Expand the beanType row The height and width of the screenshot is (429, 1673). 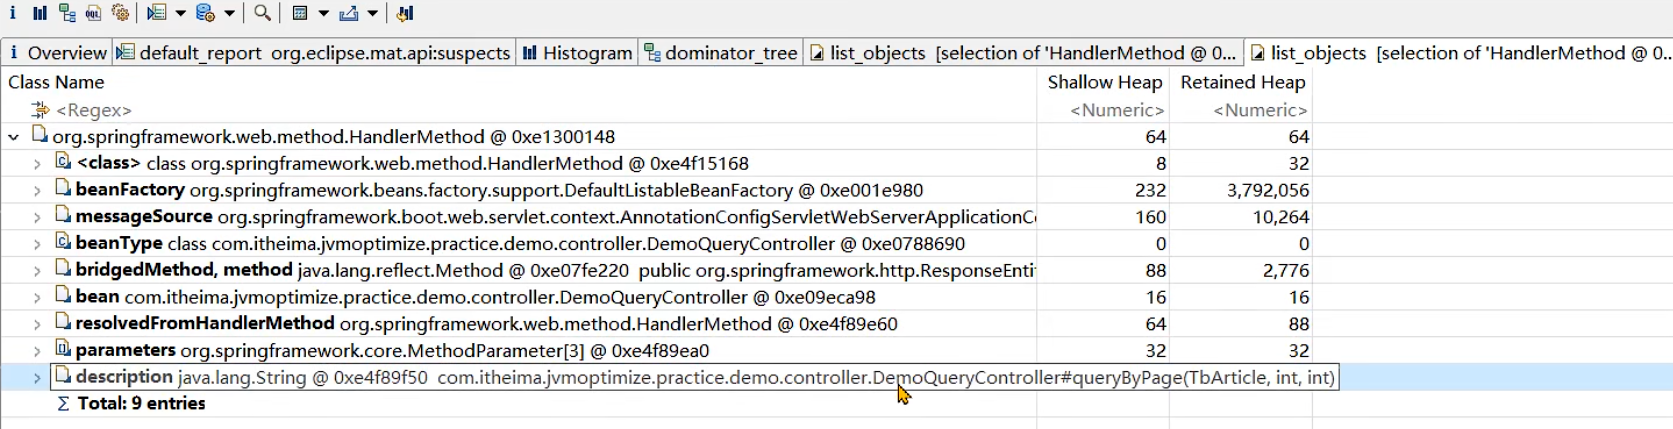click(37, 244)
